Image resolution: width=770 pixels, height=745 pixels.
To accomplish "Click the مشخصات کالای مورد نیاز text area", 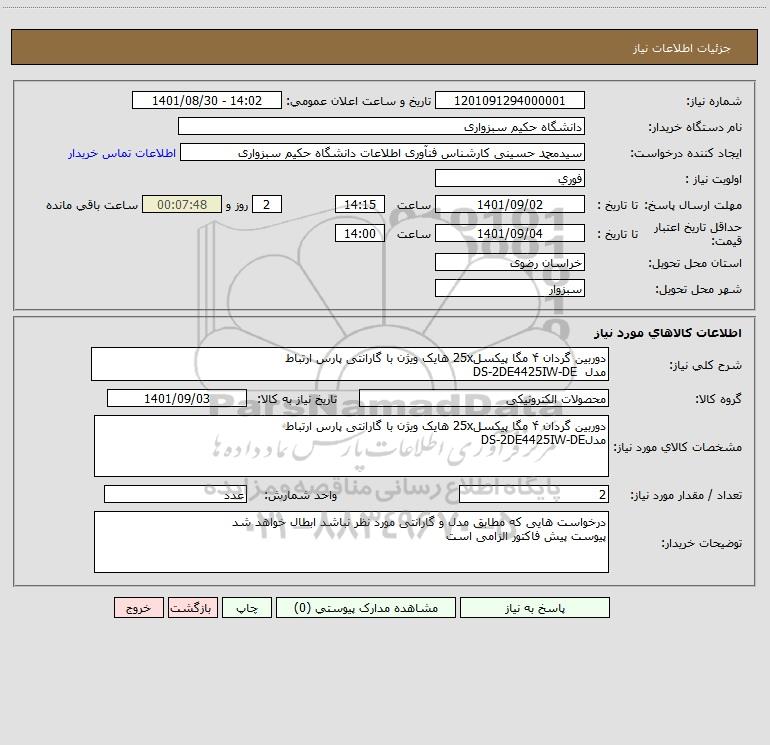I will click(x=351, y=446).
